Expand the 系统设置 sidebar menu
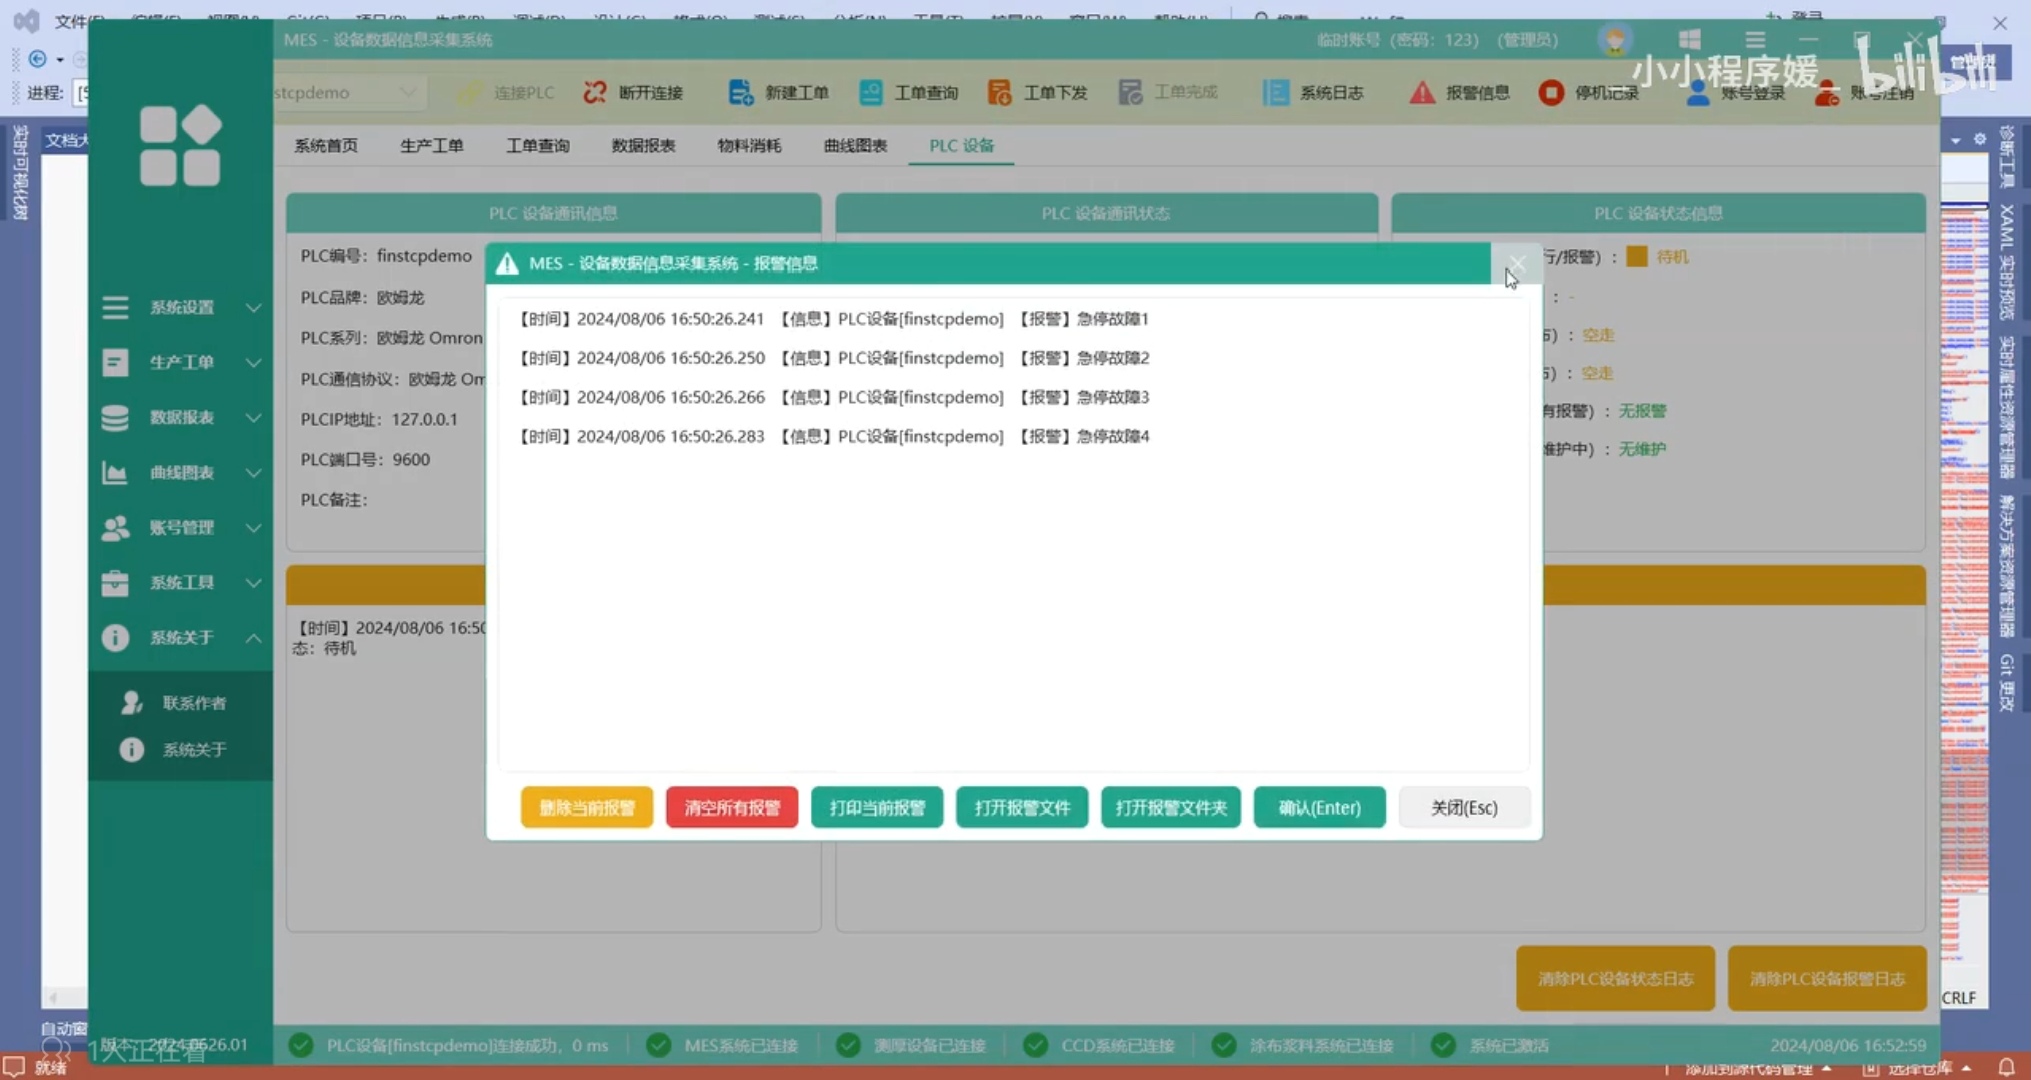This screenshot has height=1080, width=2031. click(x=180, y=307)
